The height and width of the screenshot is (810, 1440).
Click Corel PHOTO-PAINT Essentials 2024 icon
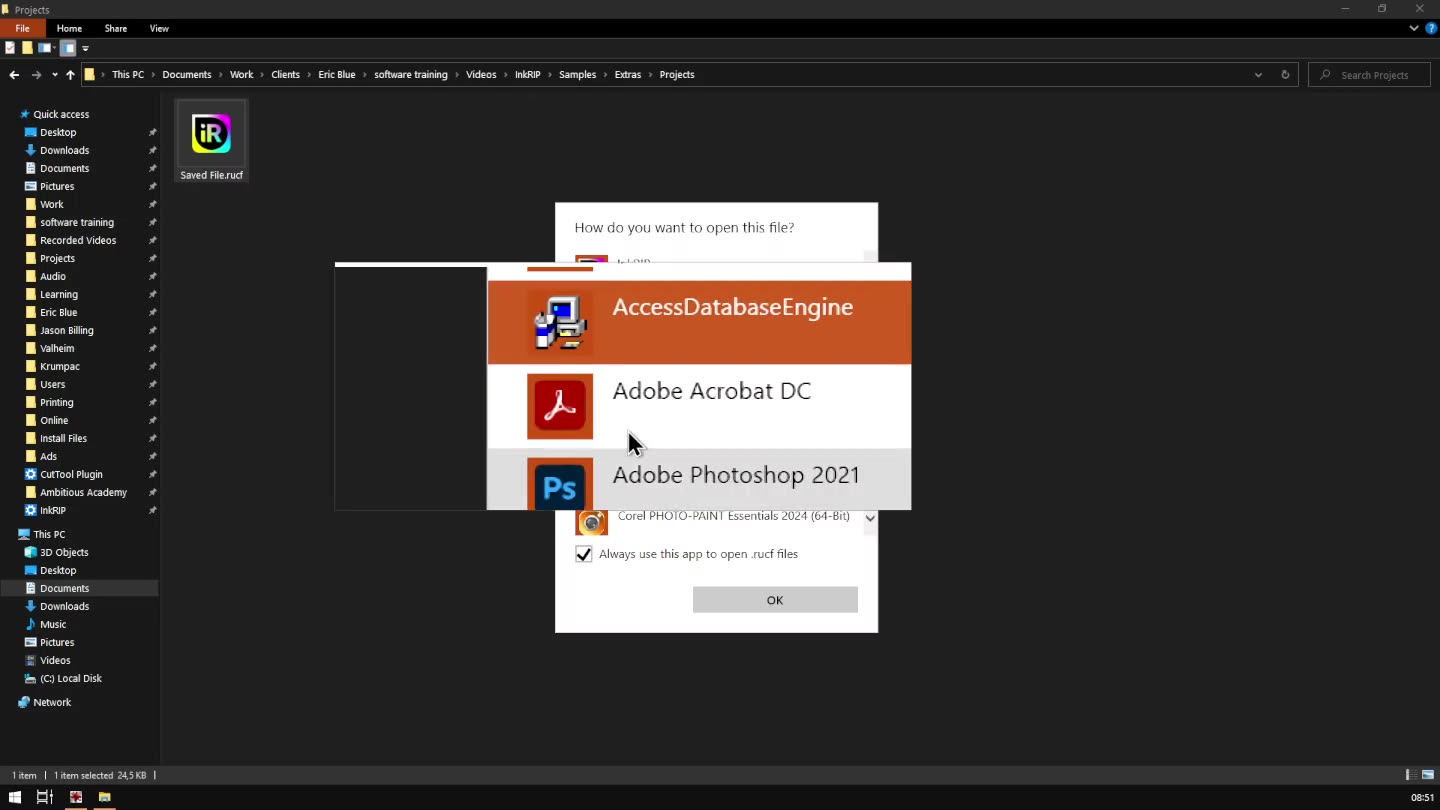592,521
